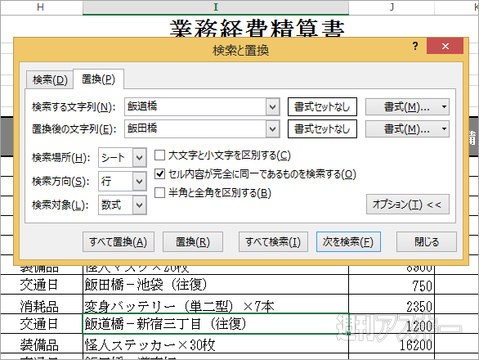Click the すべて置換(A) button
The height and width of the screenshot is (360, 479).
pyautogui.click(x=118, y=242)
